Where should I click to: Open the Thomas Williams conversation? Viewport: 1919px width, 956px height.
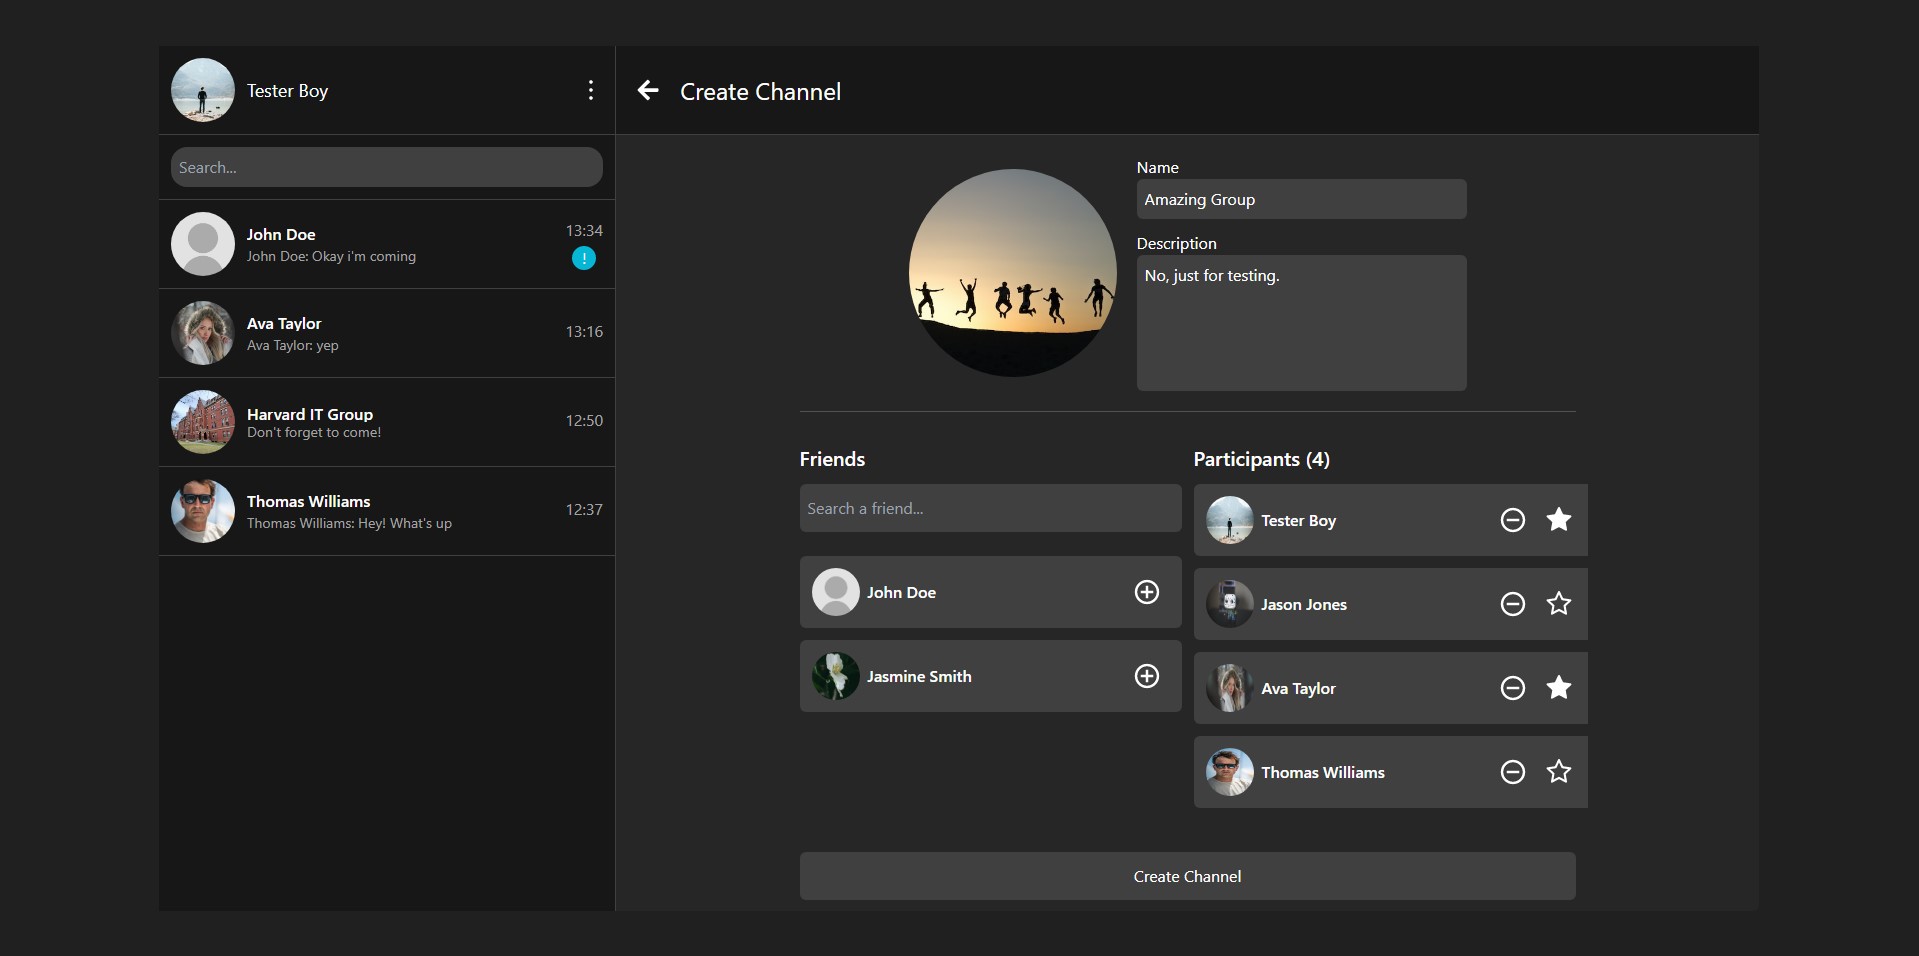point(387,511)
